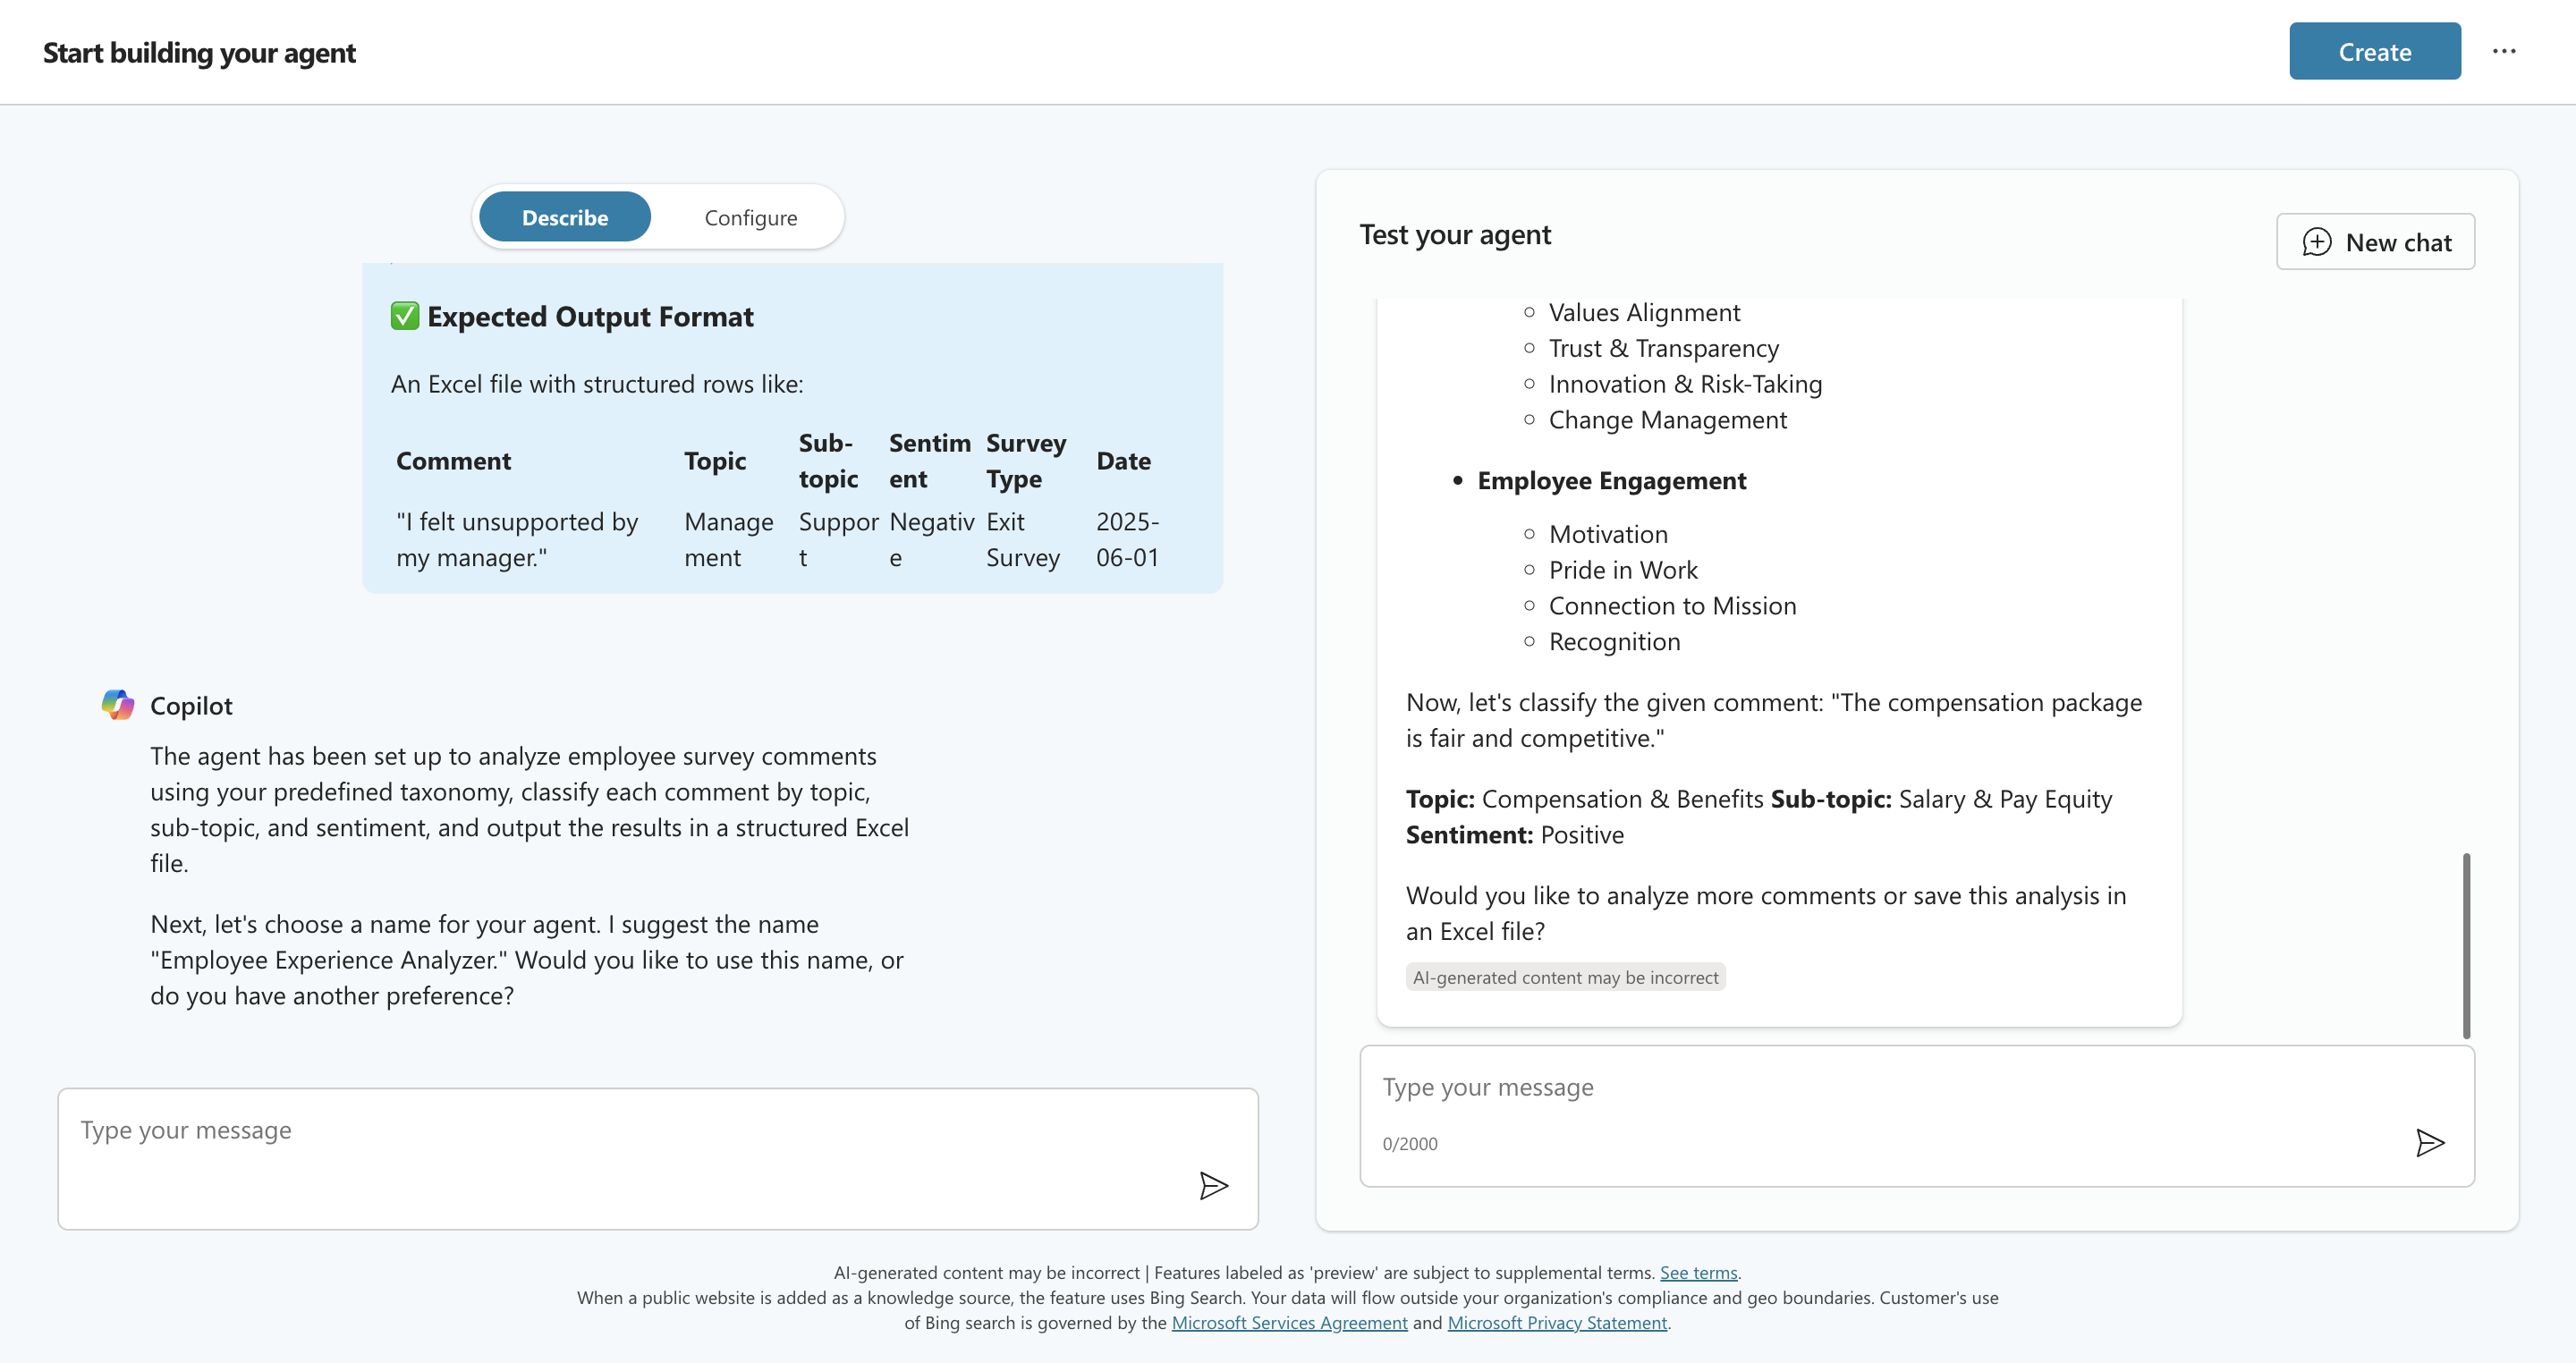This screenshot has height=1363, width=2576.
Task: Click the Survey Type column header
Action: [1026, 461]
